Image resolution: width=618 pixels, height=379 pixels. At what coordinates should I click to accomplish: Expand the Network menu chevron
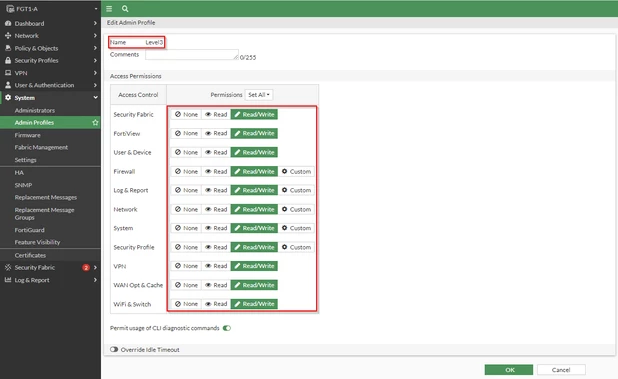[x=95, y=35]
